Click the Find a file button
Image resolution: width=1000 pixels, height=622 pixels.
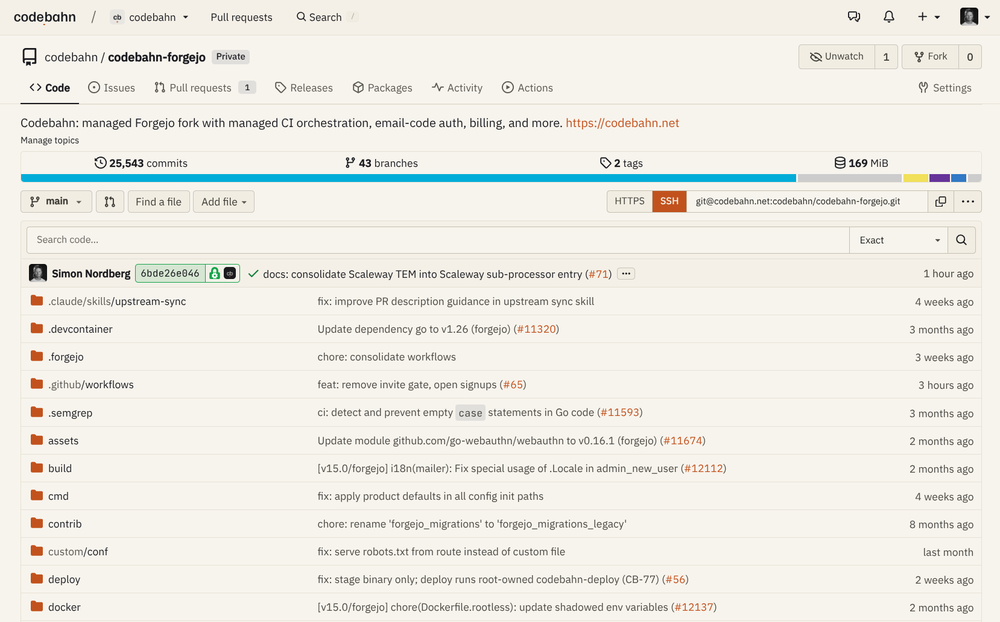coord(158,202)
